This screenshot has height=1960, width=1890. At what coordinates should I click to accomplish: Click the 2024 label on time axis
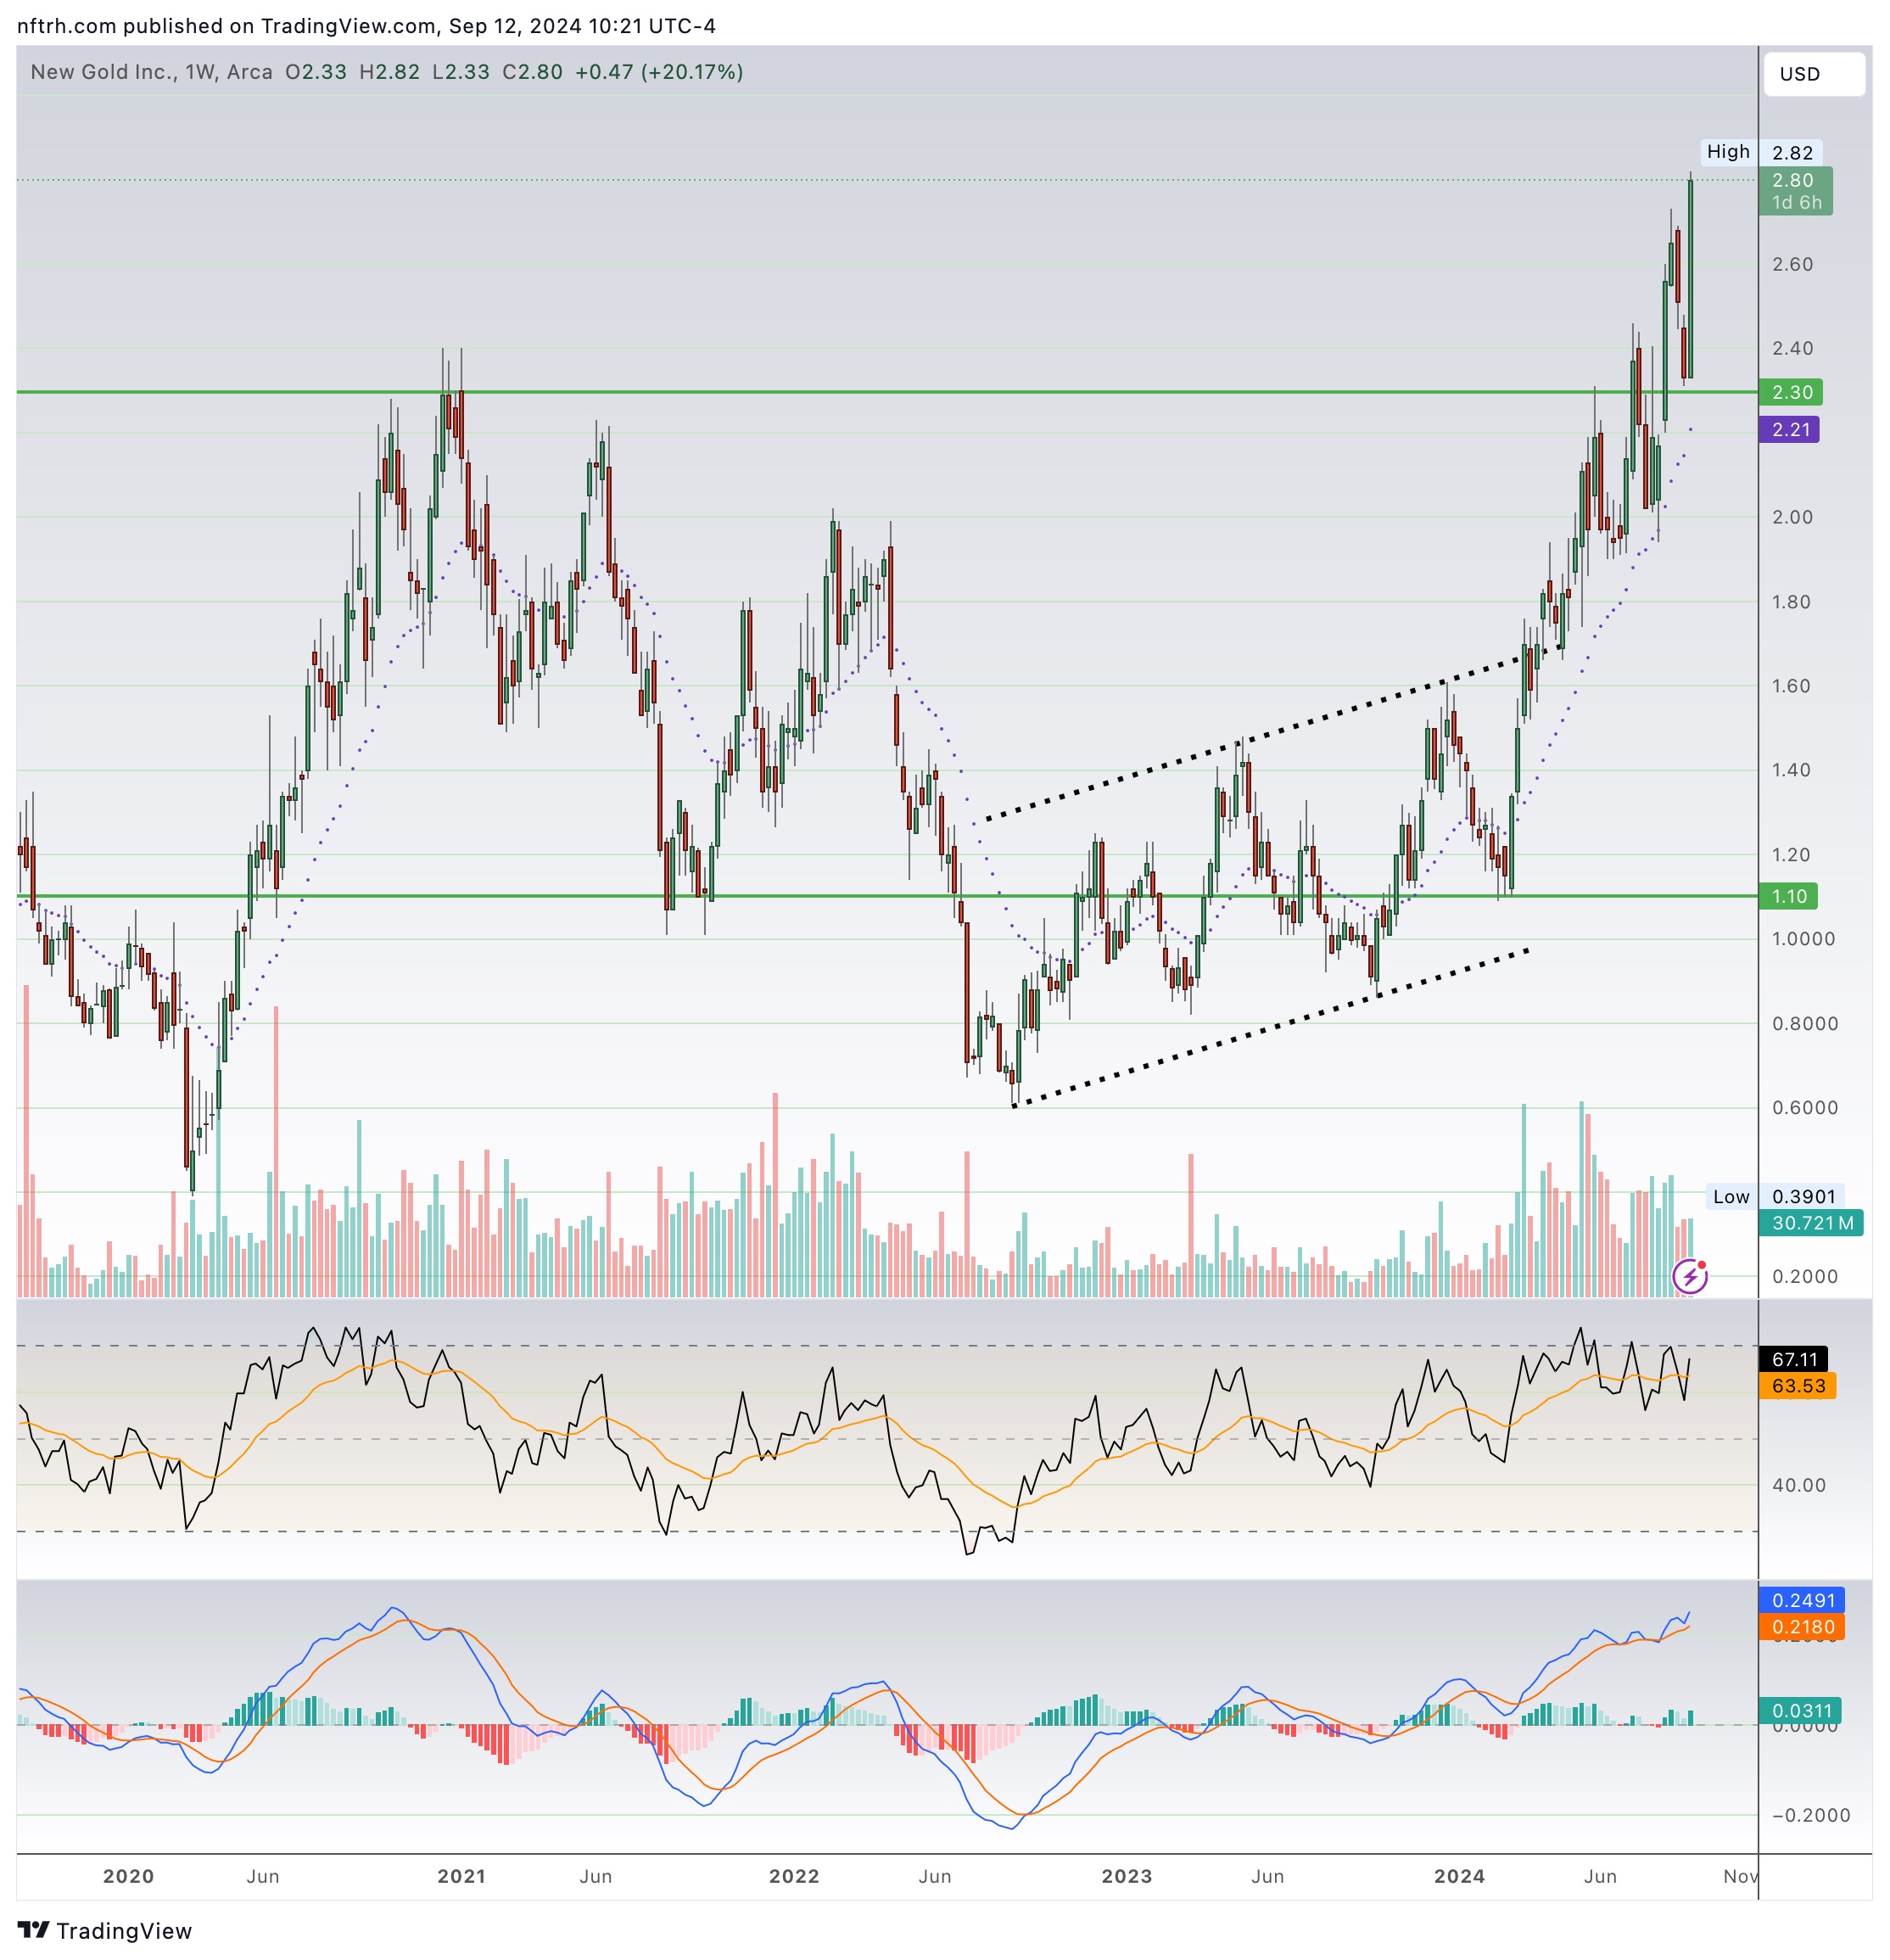pos(1458,1876)
